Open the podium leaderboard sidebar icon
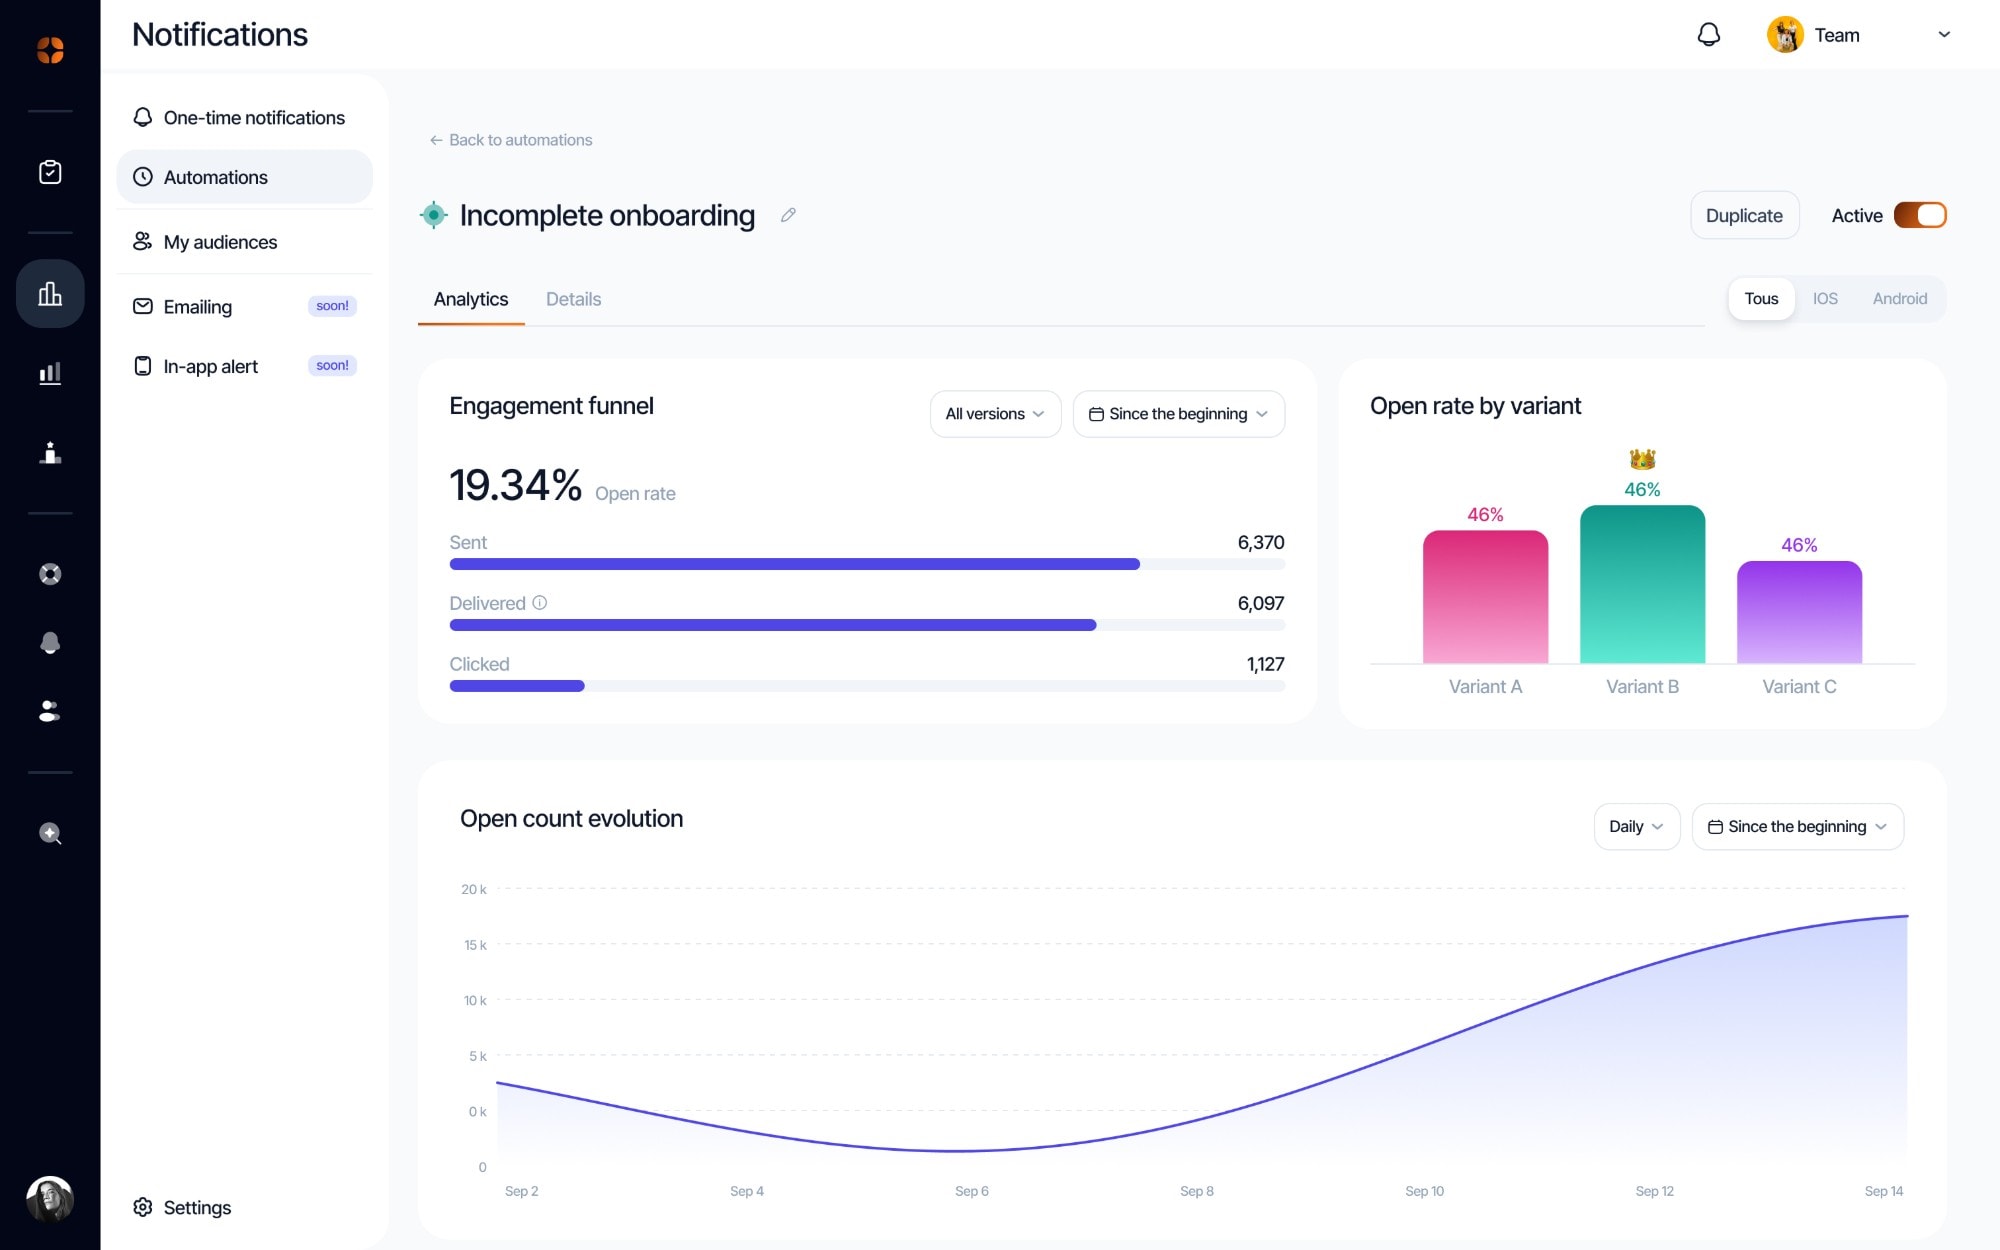The image size is (2000, 1250). [x=50, y=453]
